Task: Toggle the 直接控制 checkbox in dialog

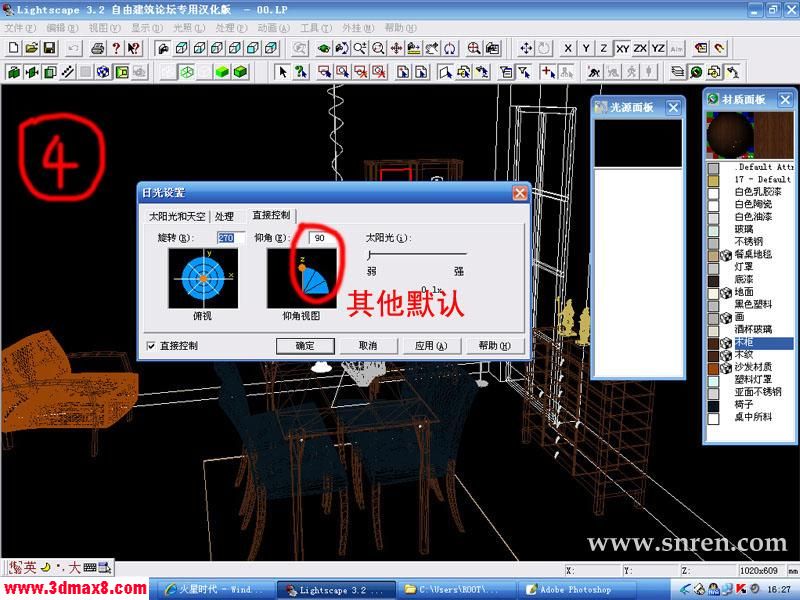Action: (x=151, y=346)
